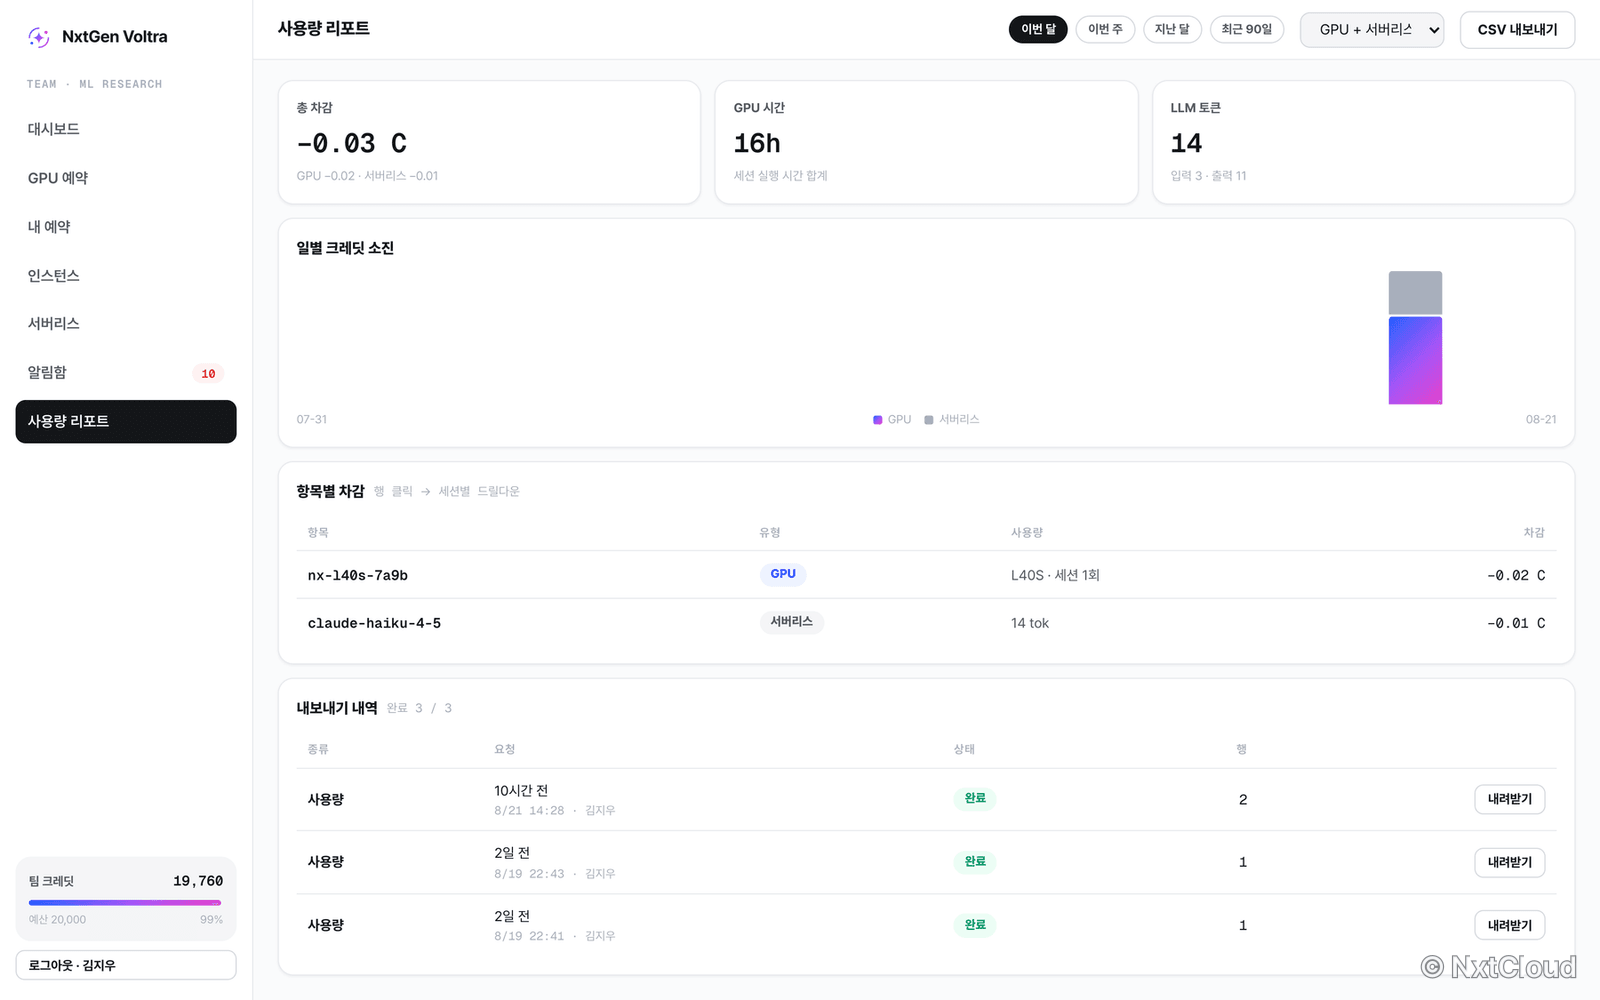Click the 내보내기 내역 section heading
The width and height of the screenshot is (1600, 1000).
[337, 708]
